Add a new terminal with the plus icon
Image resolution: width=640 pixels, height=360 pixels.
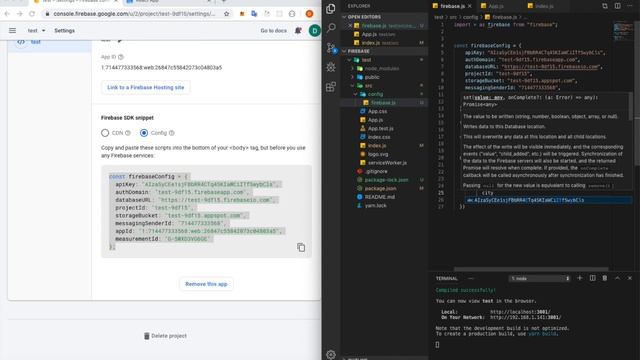coord(580,278)
